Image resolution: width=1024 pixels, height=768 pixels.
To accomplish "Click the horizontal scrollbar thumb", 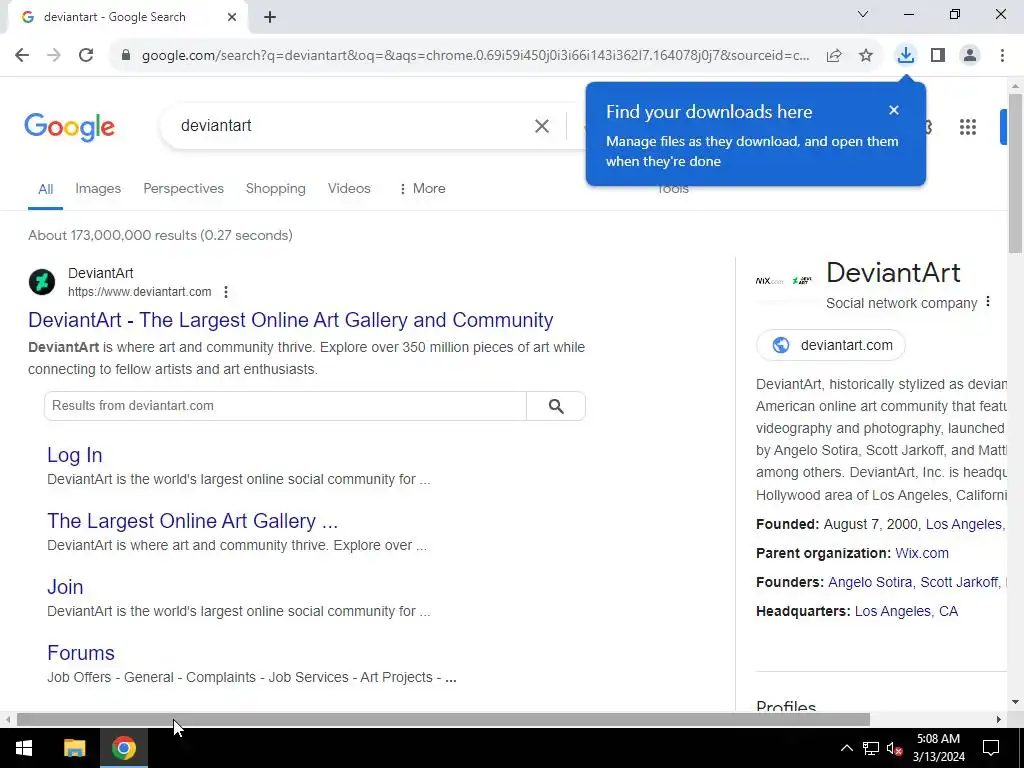I will (443, 719).
